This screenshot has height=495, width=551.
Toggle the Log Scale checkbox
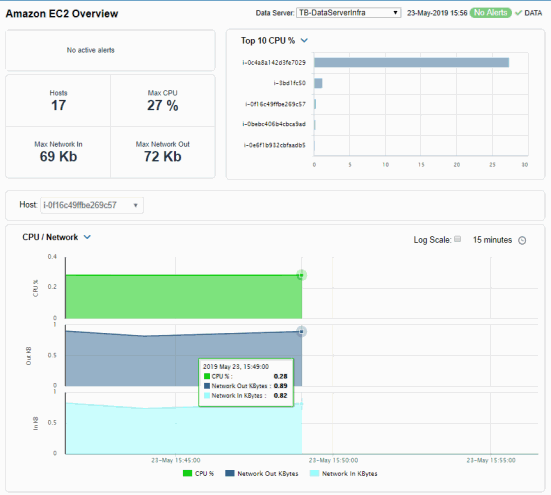pyautogui.click(x=458, y=239)
